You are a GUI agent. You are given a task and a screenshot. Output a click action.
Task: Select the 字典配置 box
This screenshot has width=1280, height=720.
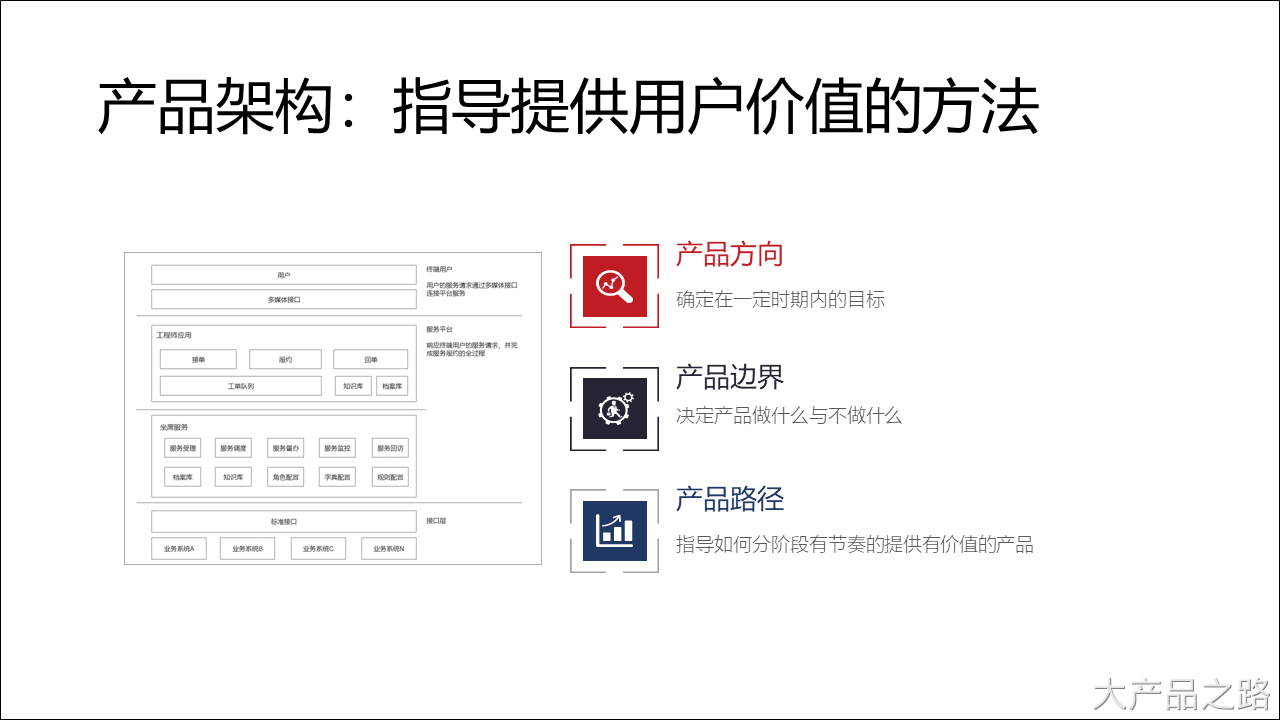(339, 476)
